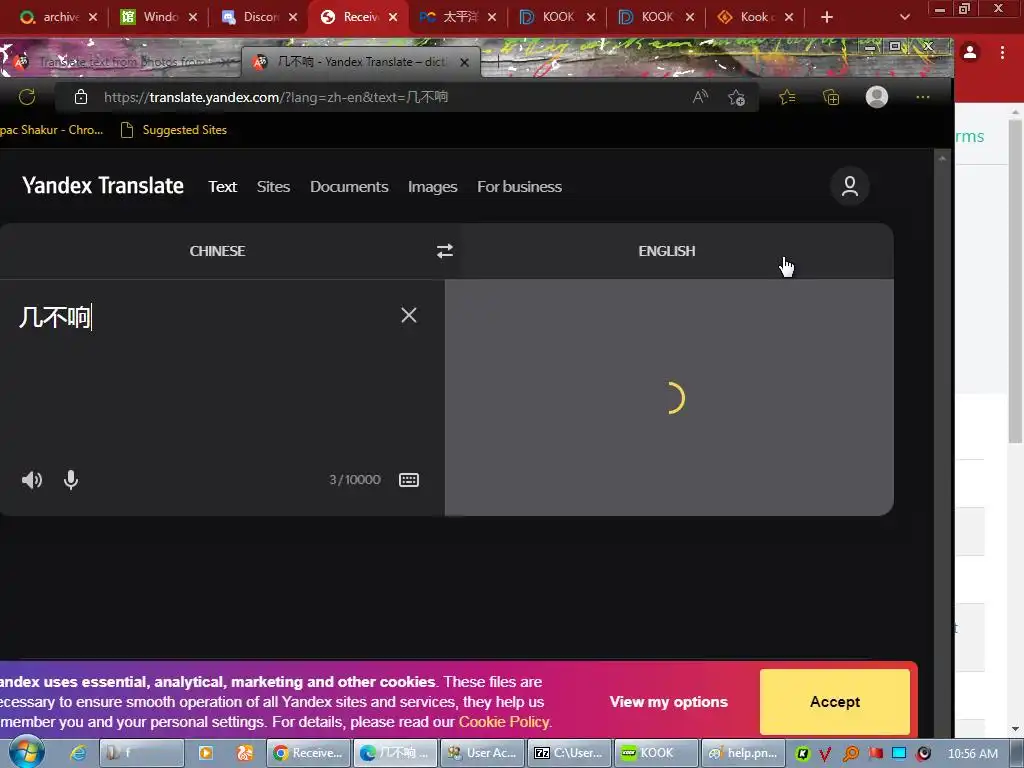This screenshot has width=1024, height=768.
Task: Expand Chrome tab search dropdown
Action: [904, 17]
